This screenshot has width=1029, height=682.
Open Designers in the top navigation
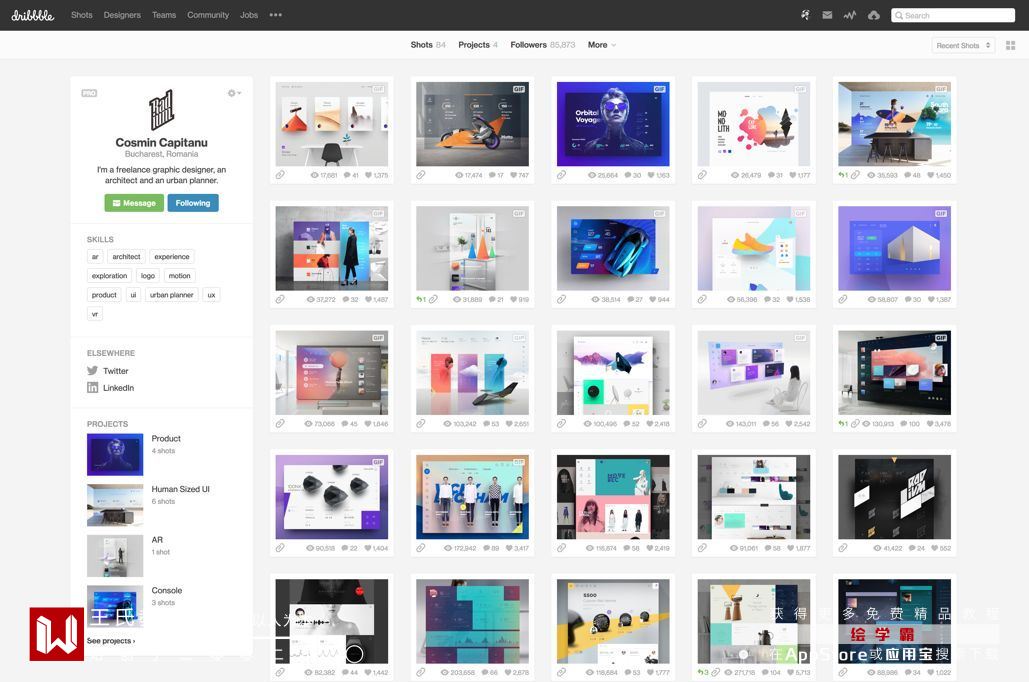(x=122, y=14)
